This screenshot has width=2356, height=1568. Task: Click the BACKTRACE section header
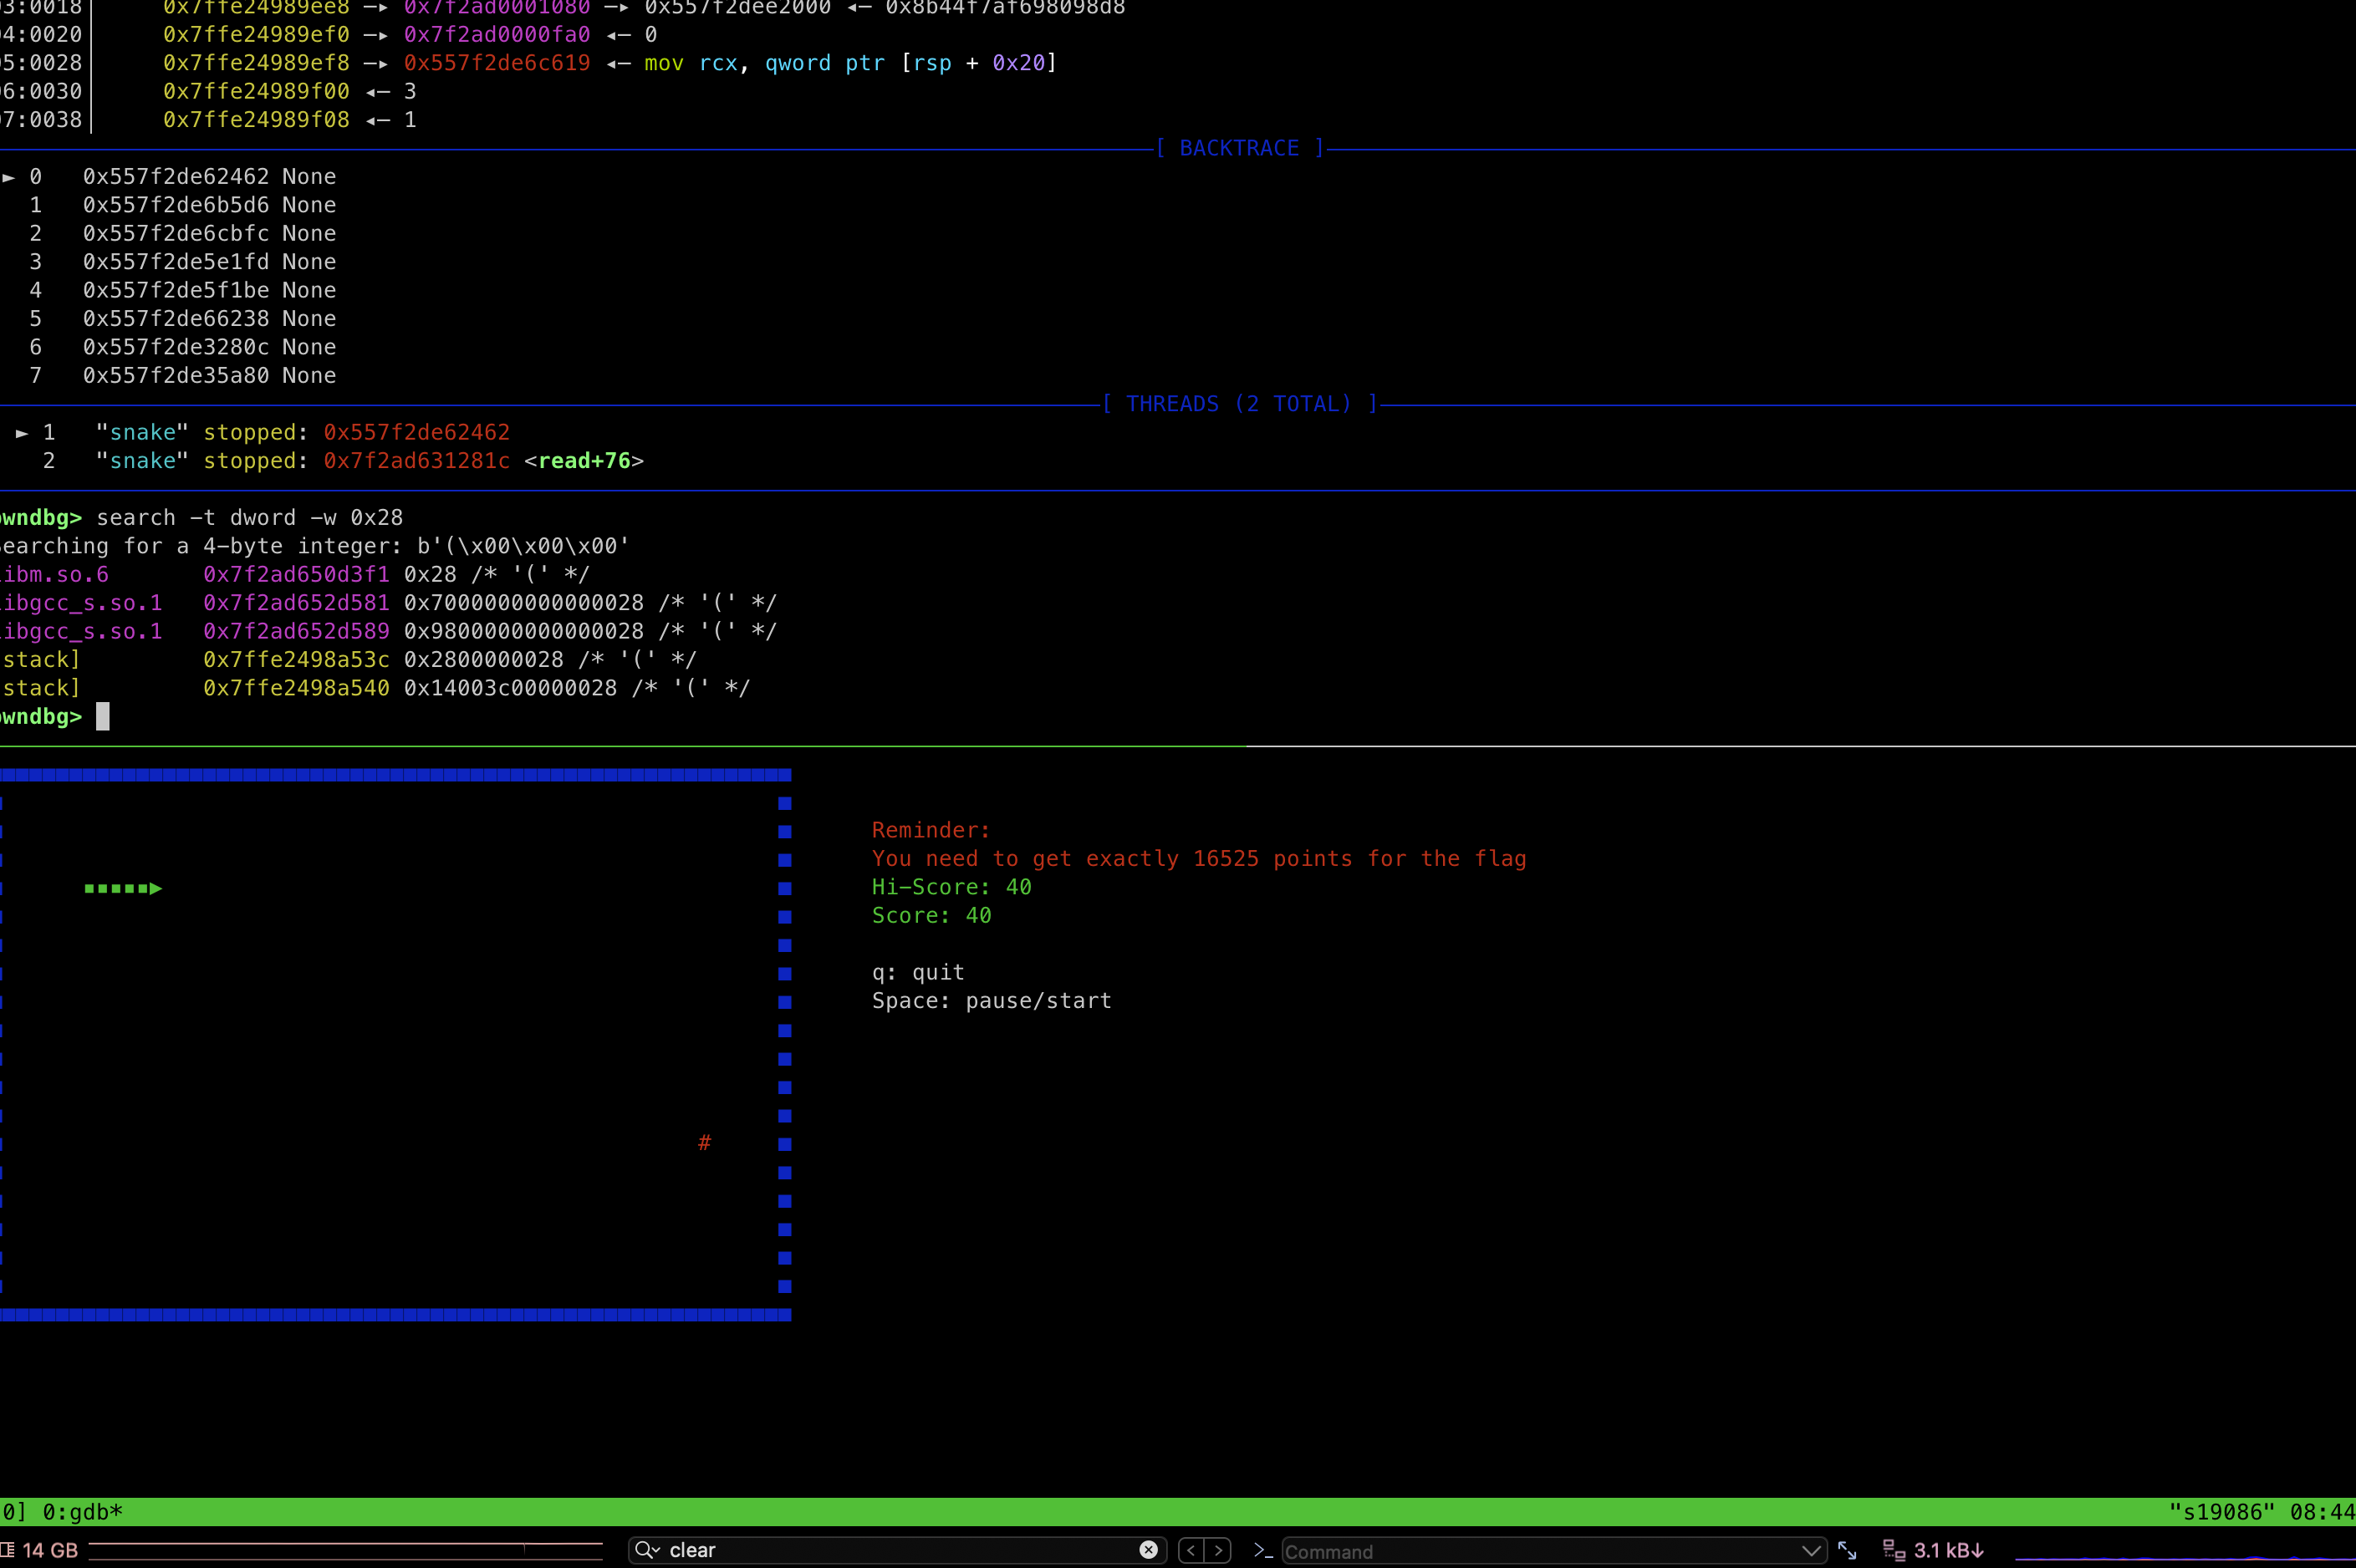pos(1239,148)
